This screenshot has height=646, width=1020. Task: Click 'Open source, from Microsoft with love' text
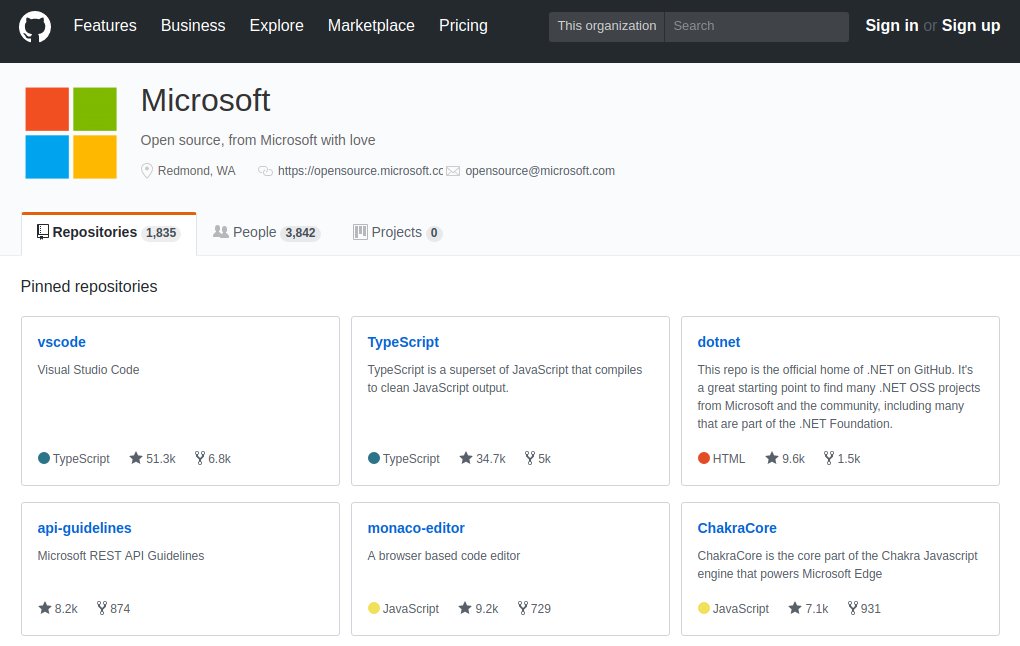[258, 140]
